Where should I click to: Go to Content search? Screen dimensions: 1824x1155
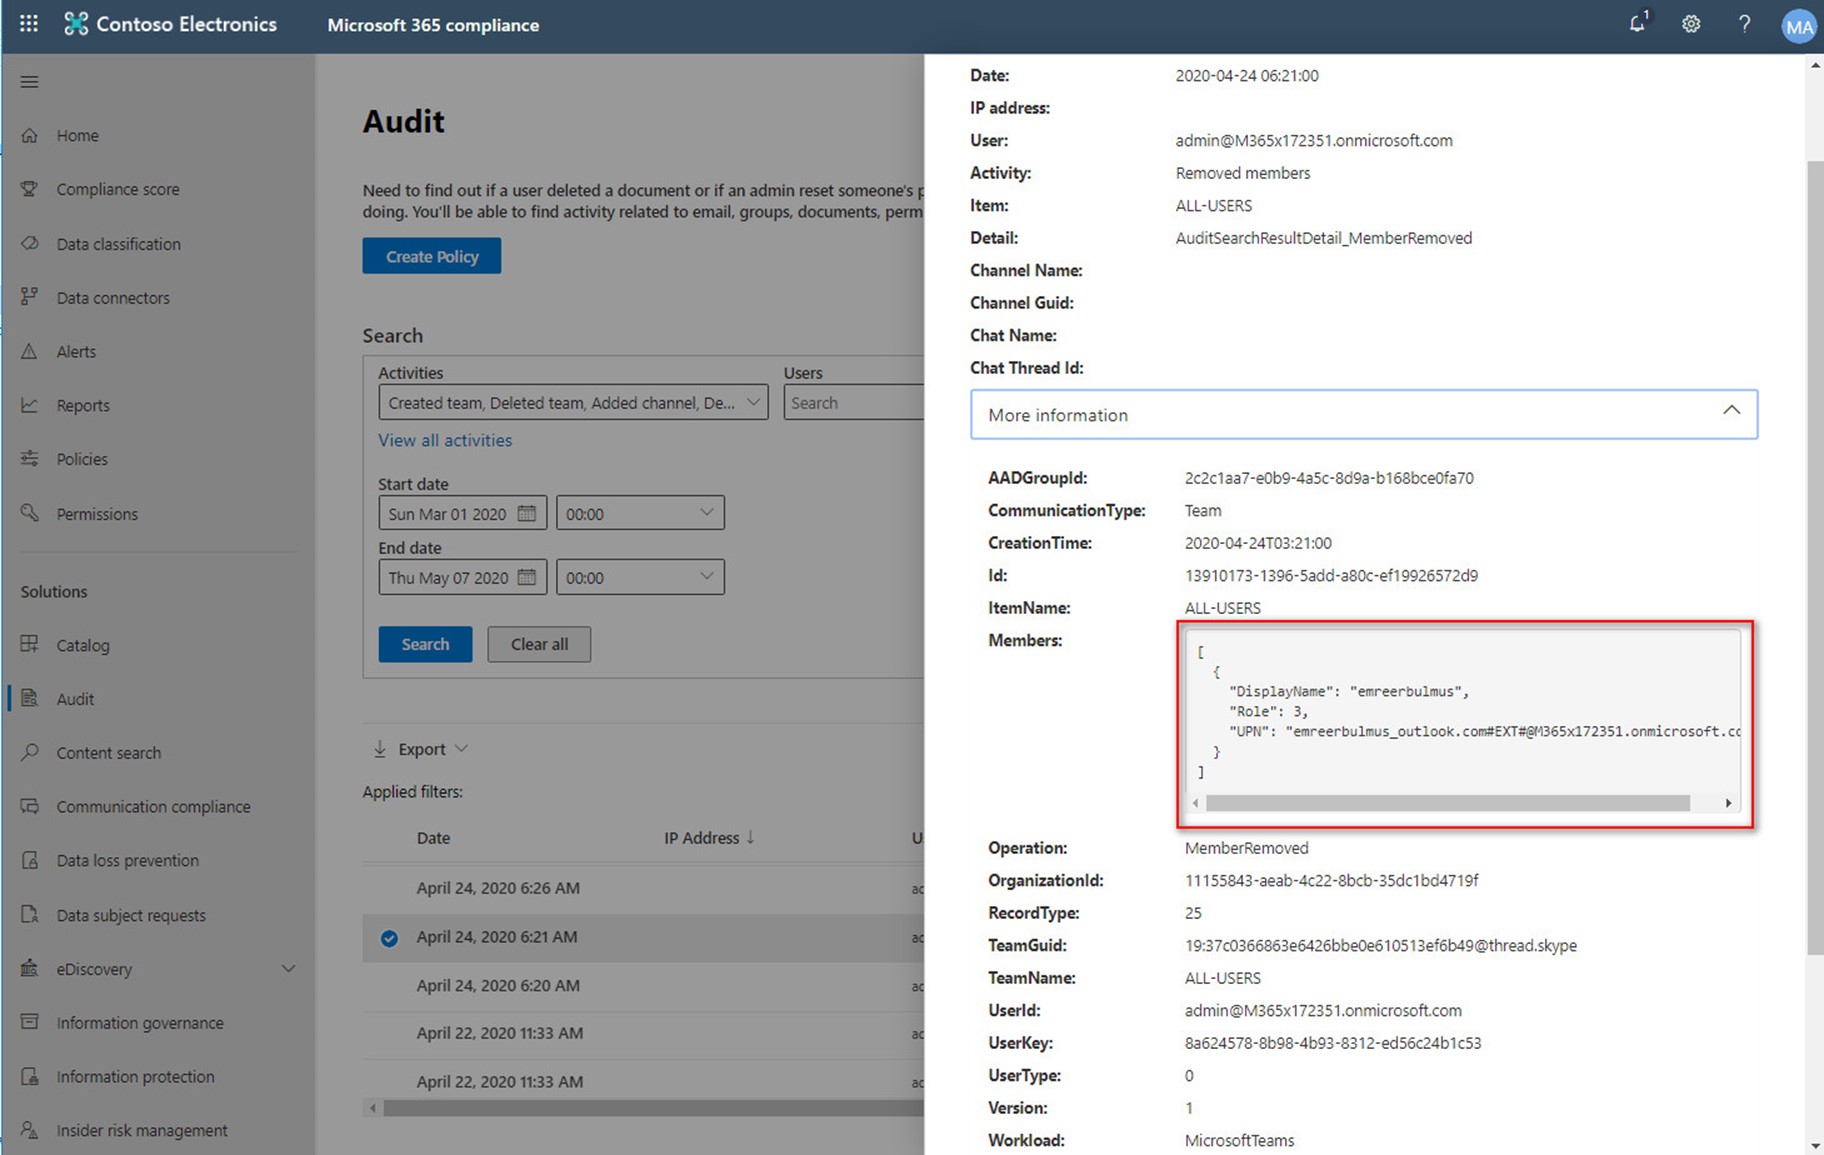[x=108, y=752]
